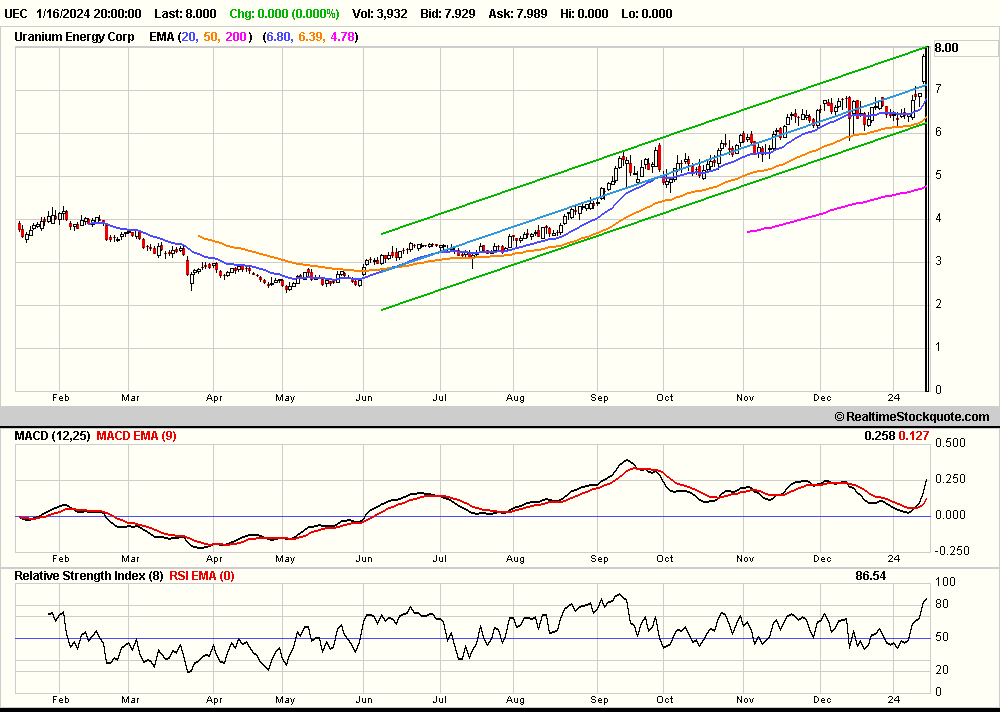
Task: Select Oct on the MACD time axis
Action: [x=665, y=559]
